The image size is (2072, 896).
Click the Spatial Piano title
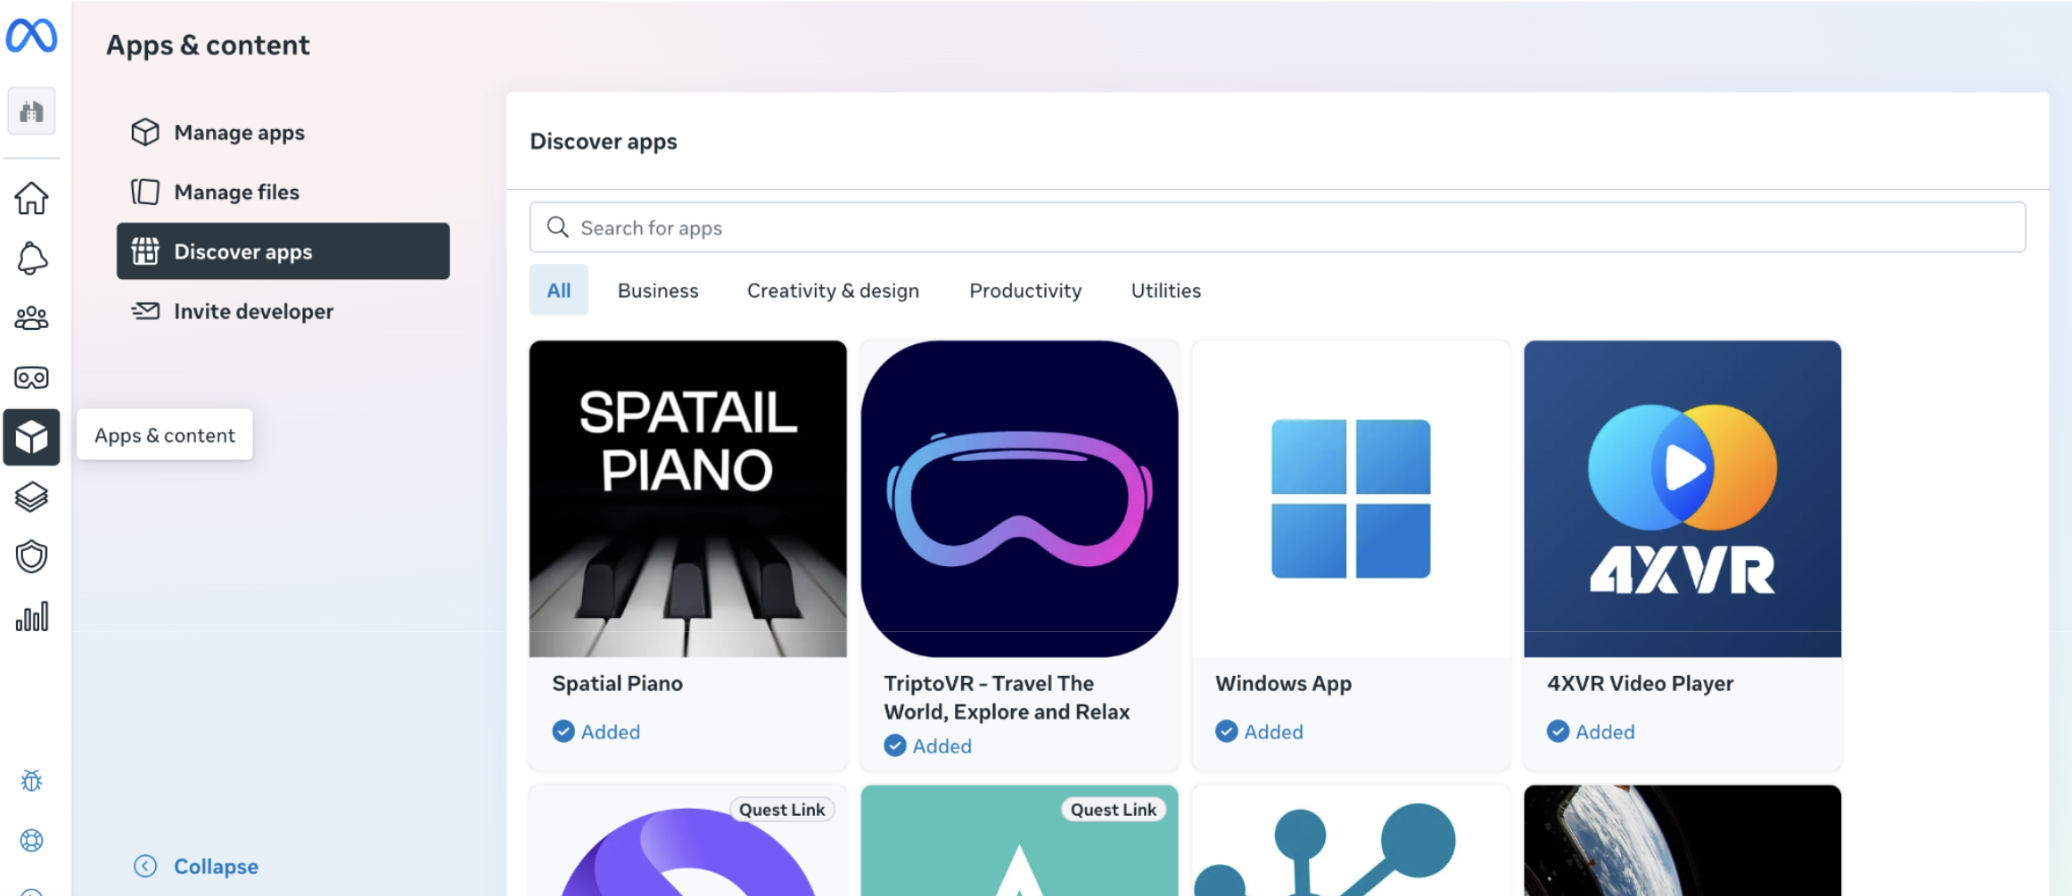pos(617,683)
